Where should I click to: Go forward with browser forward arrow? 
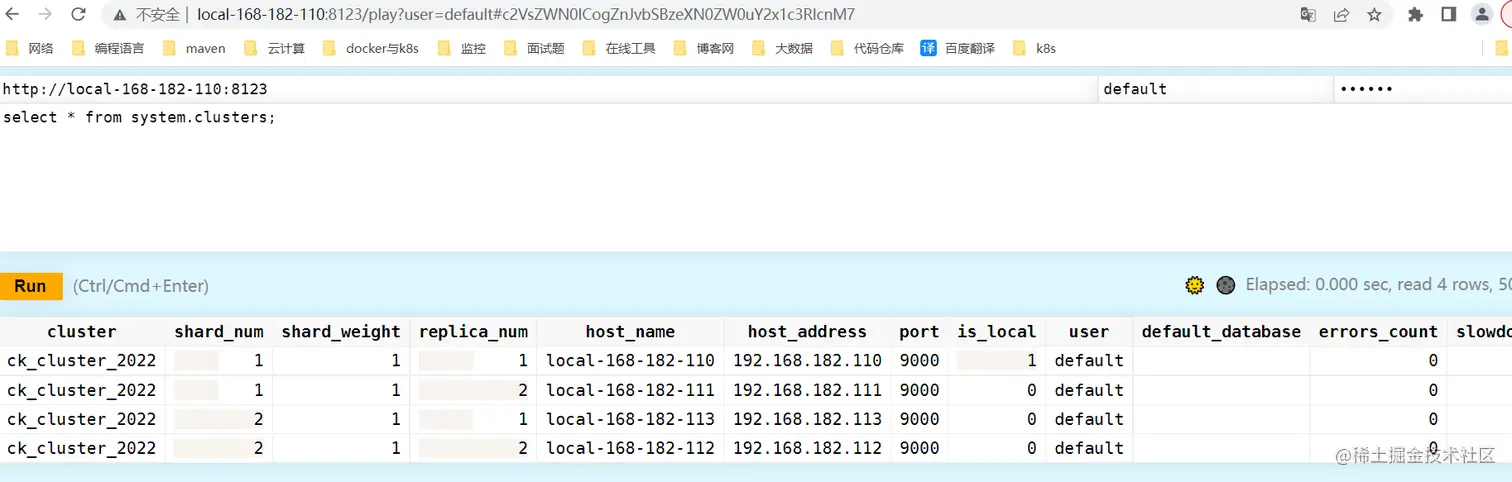point(45,15)
